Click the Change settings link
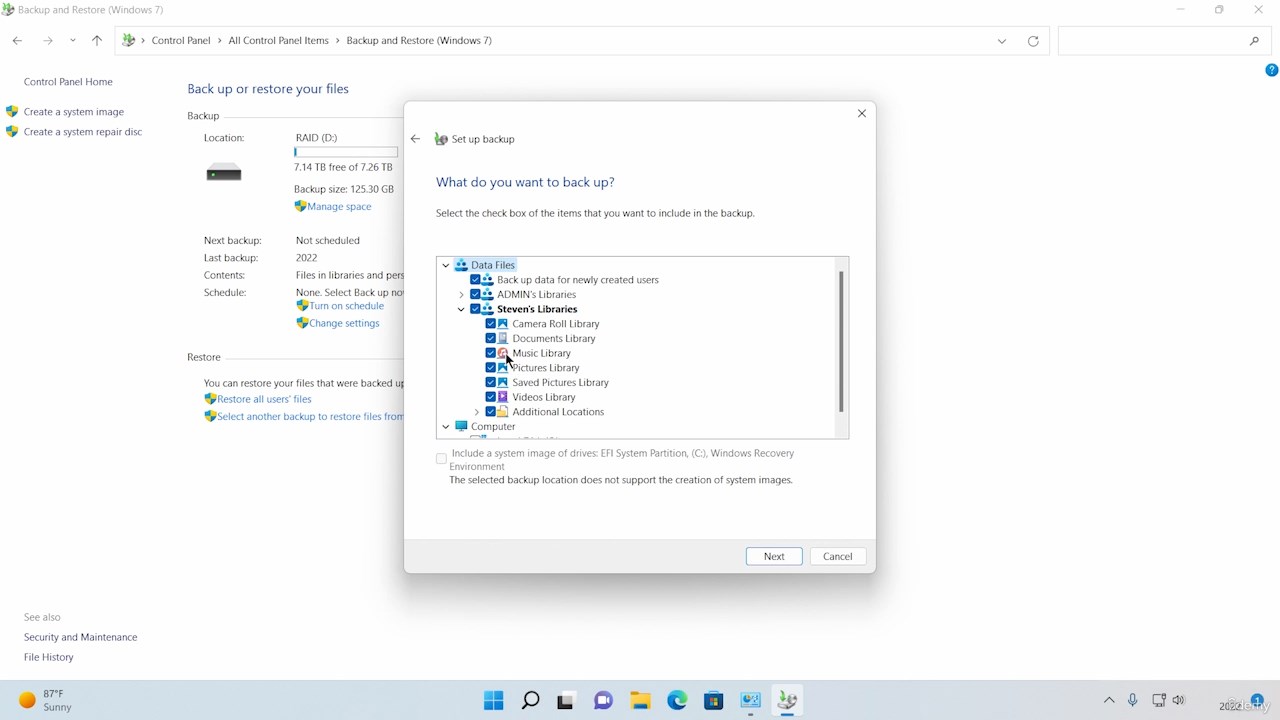This screenshot has width=1280, height=720. 344,324
